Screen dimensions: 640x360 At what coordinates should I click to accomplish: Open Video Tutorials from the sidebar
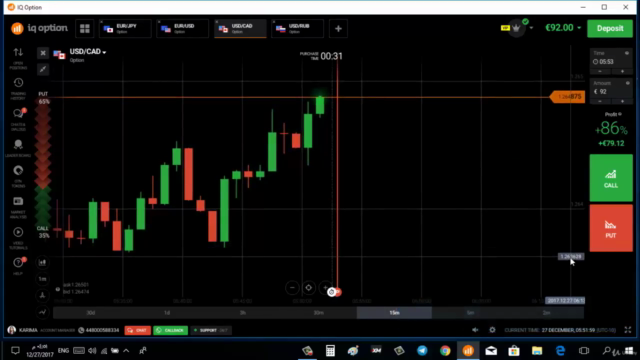click(18, 238)
